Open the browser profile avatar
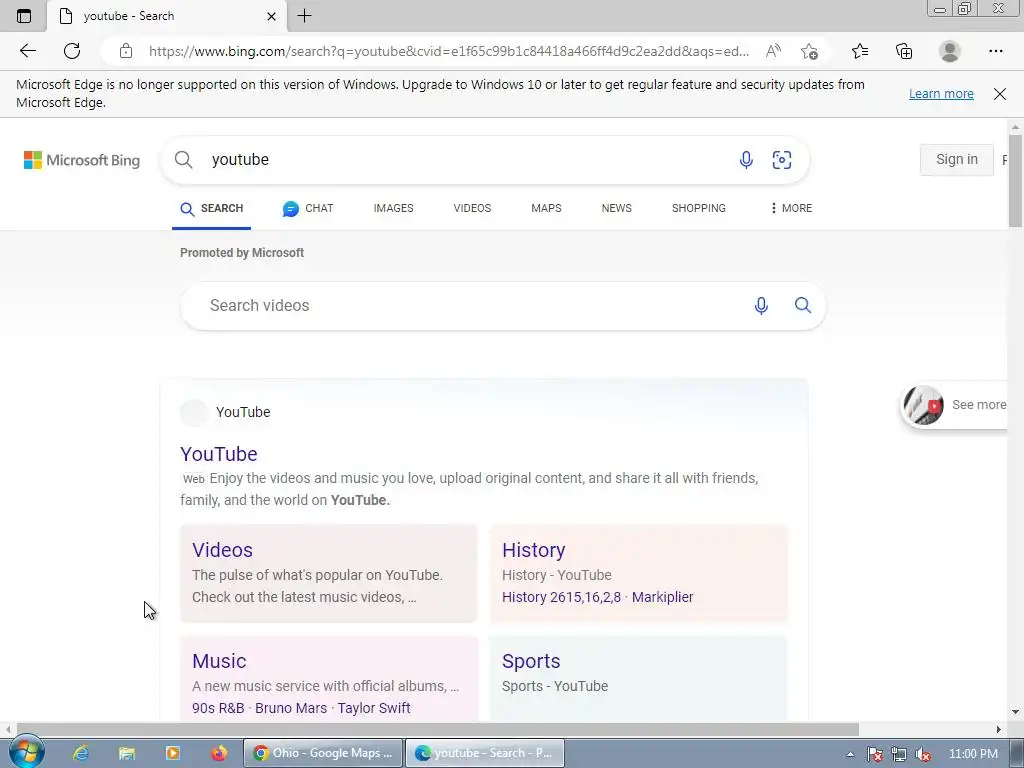The width and height of the screenshot is (1024, 768). pos(950,51)
